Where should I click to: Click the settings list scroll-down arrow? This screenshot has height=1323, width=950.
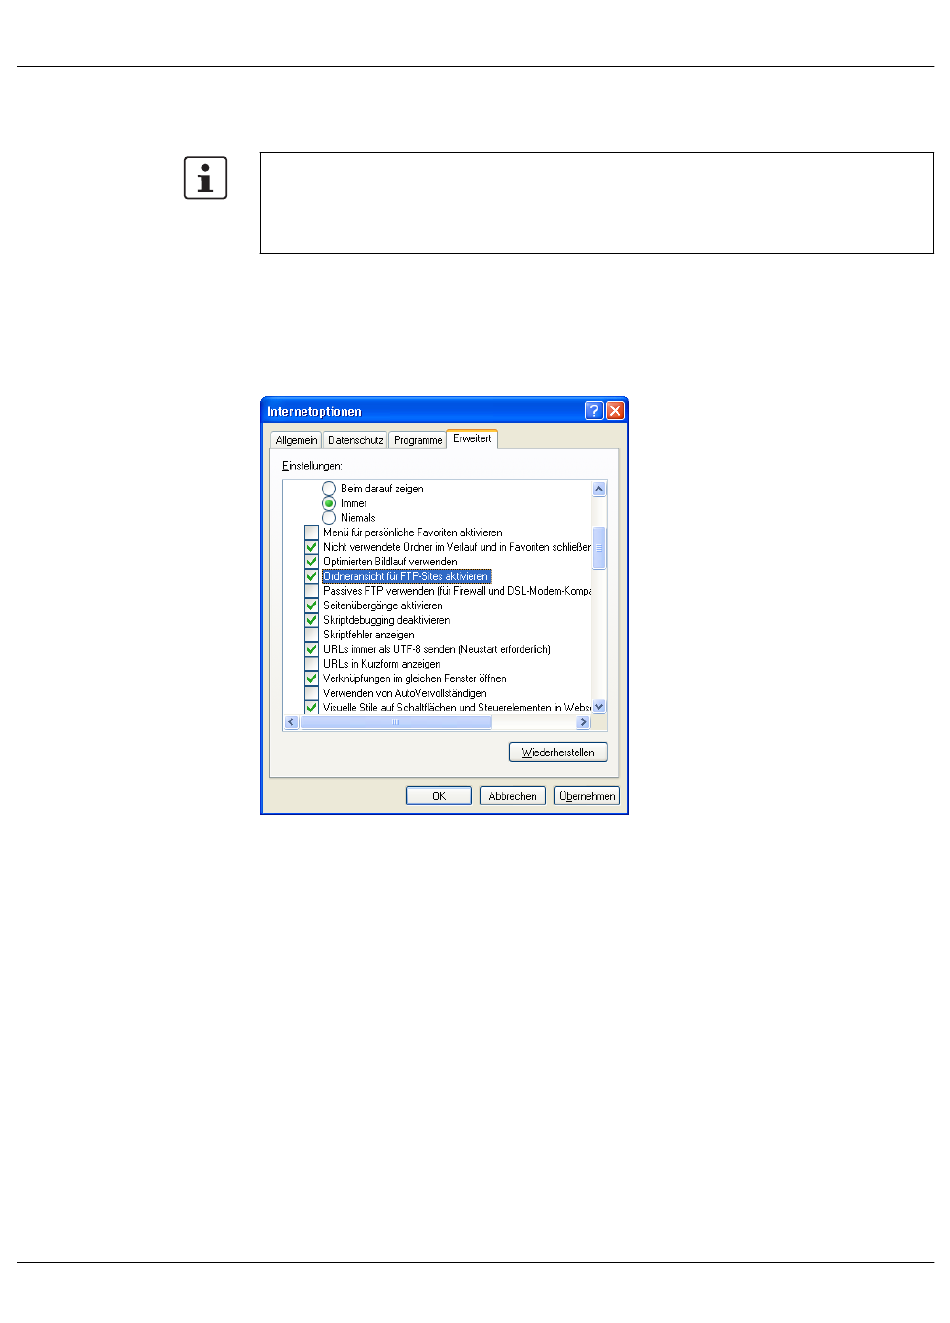599,706
